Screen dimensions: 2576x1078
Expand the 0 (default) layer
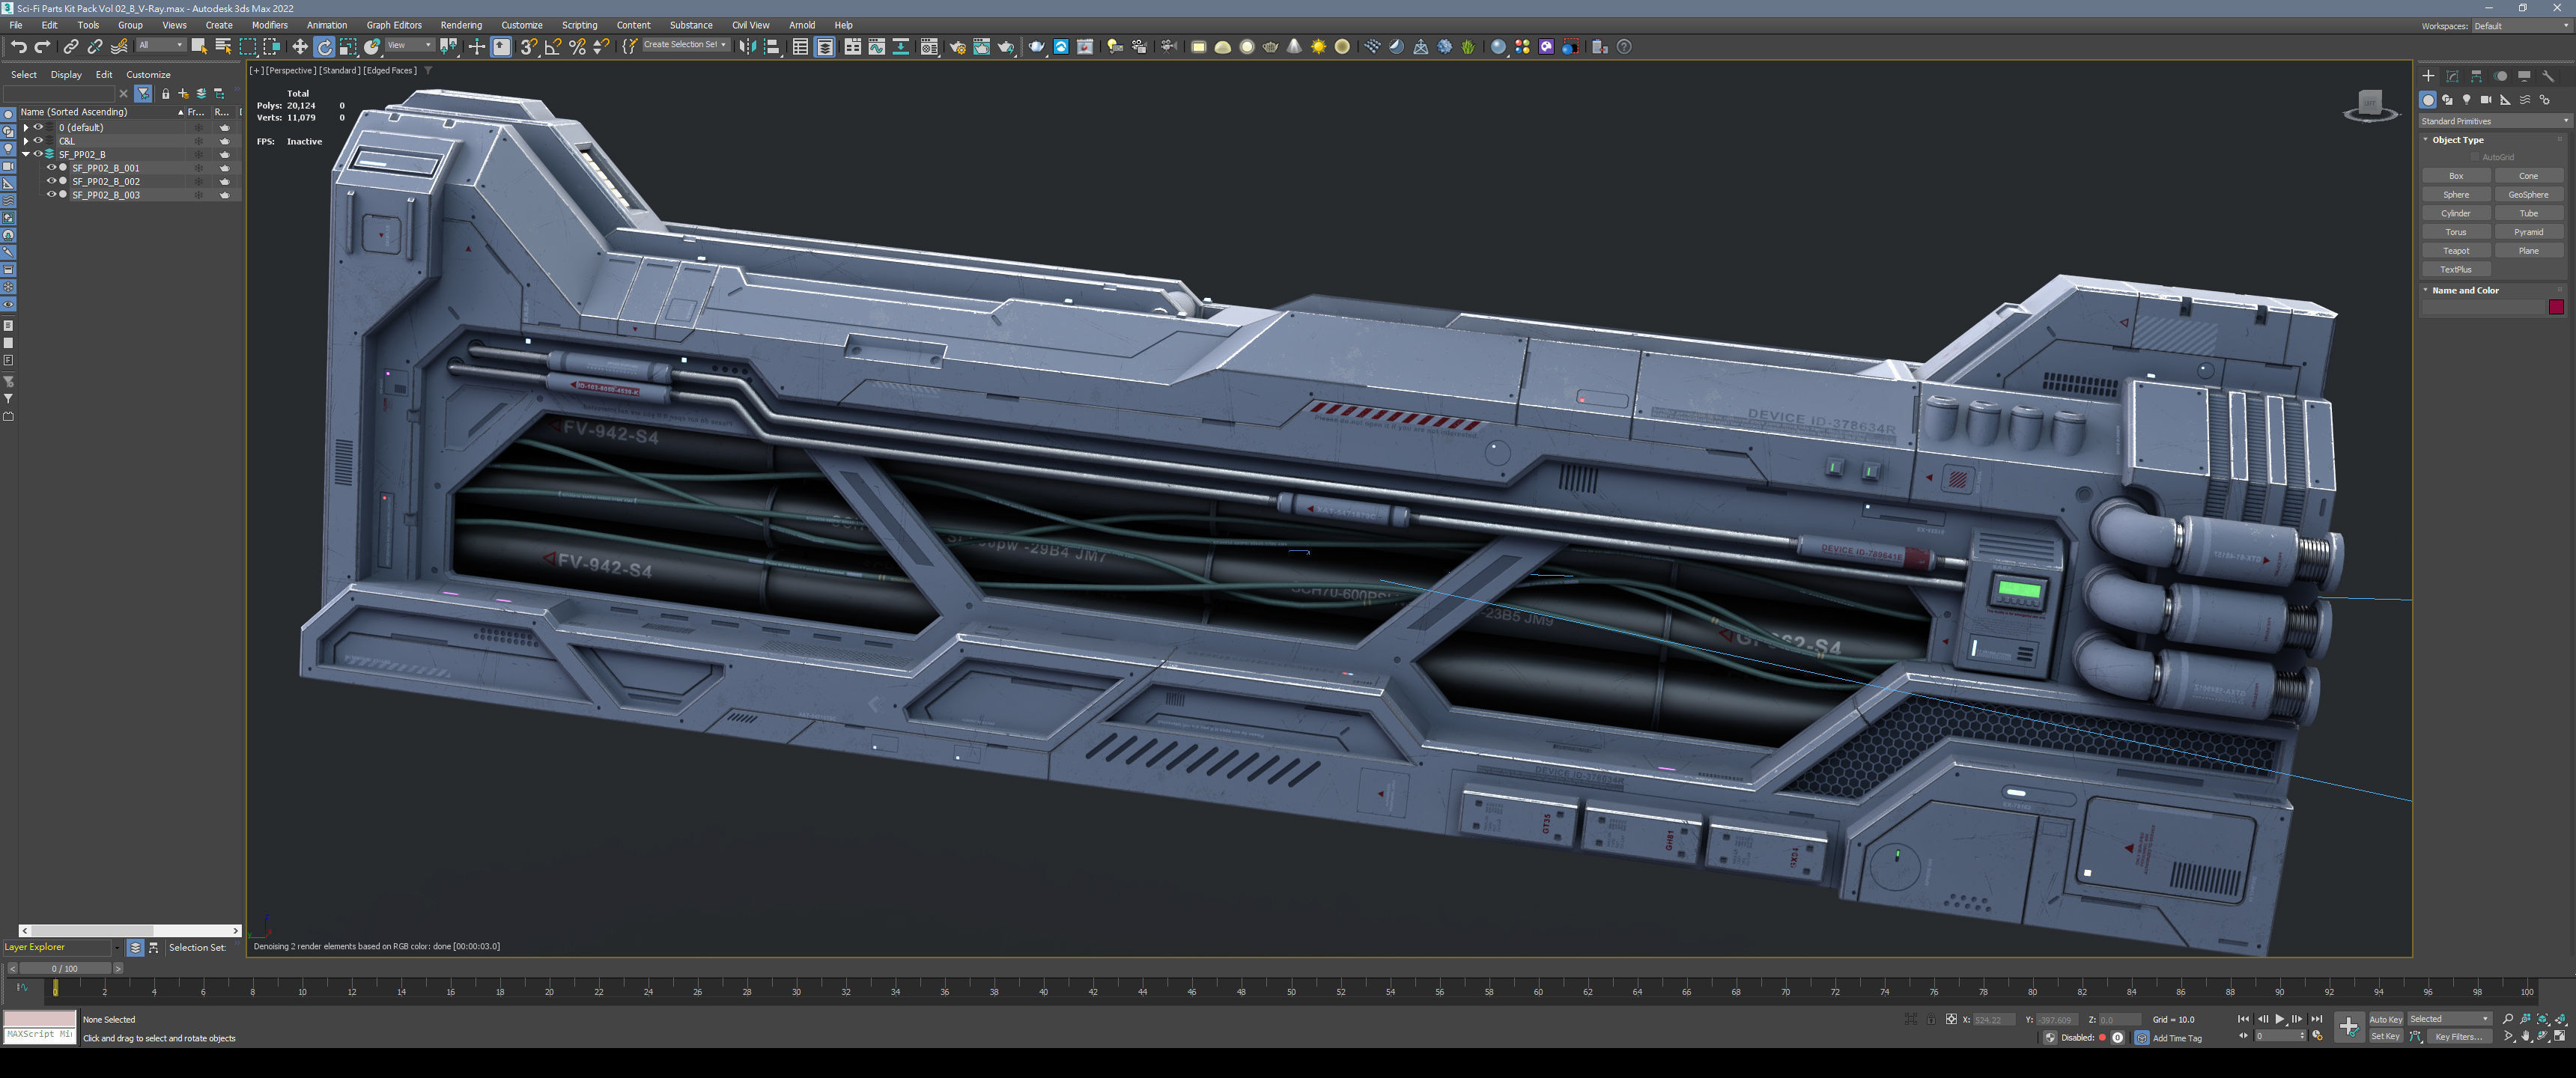click(x=26, y=128)
